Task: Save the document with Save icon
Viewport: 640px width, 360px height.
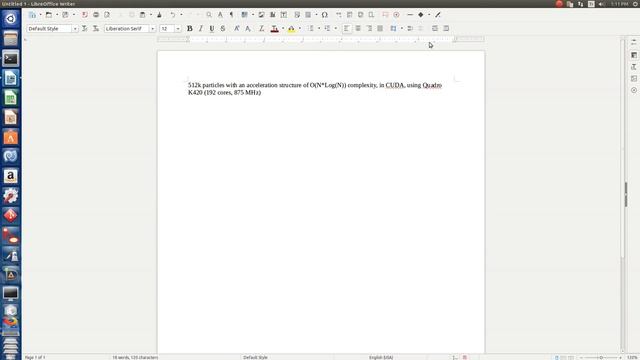Action: pos(65,15)
